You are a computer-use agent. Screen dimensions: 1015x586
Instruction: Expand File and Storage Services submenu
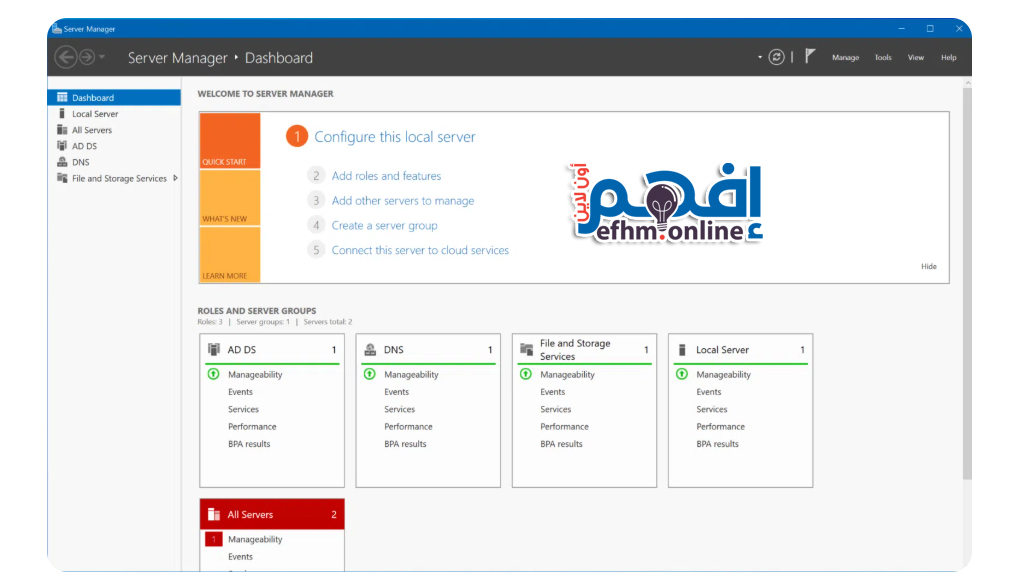pyautogui.click(x=176, y=178)
